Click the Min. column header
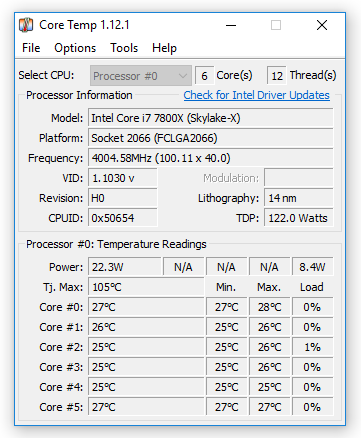Screen dimensions: 361x438 point(226,287)
